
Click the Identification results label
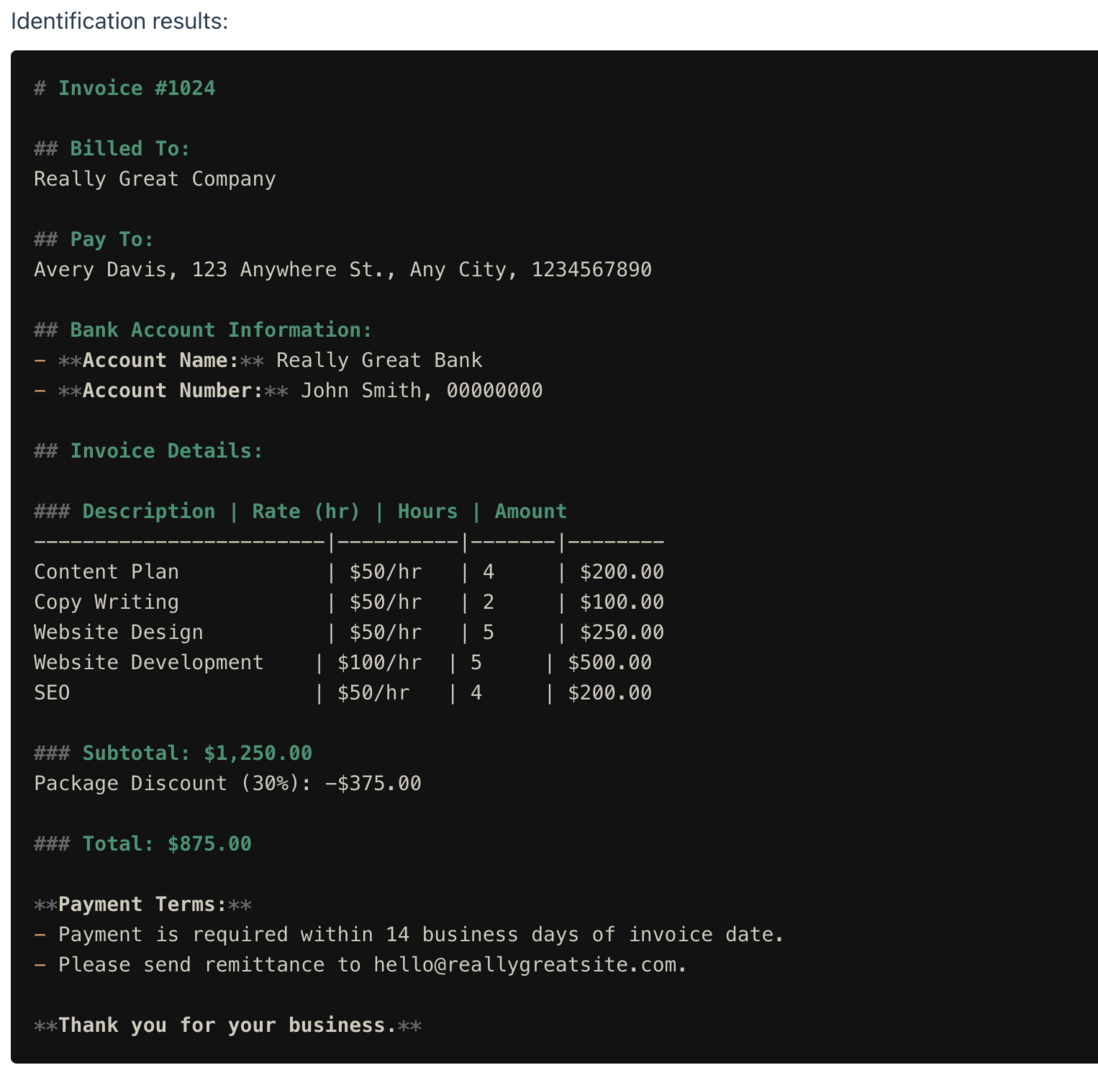coord(120,21)
